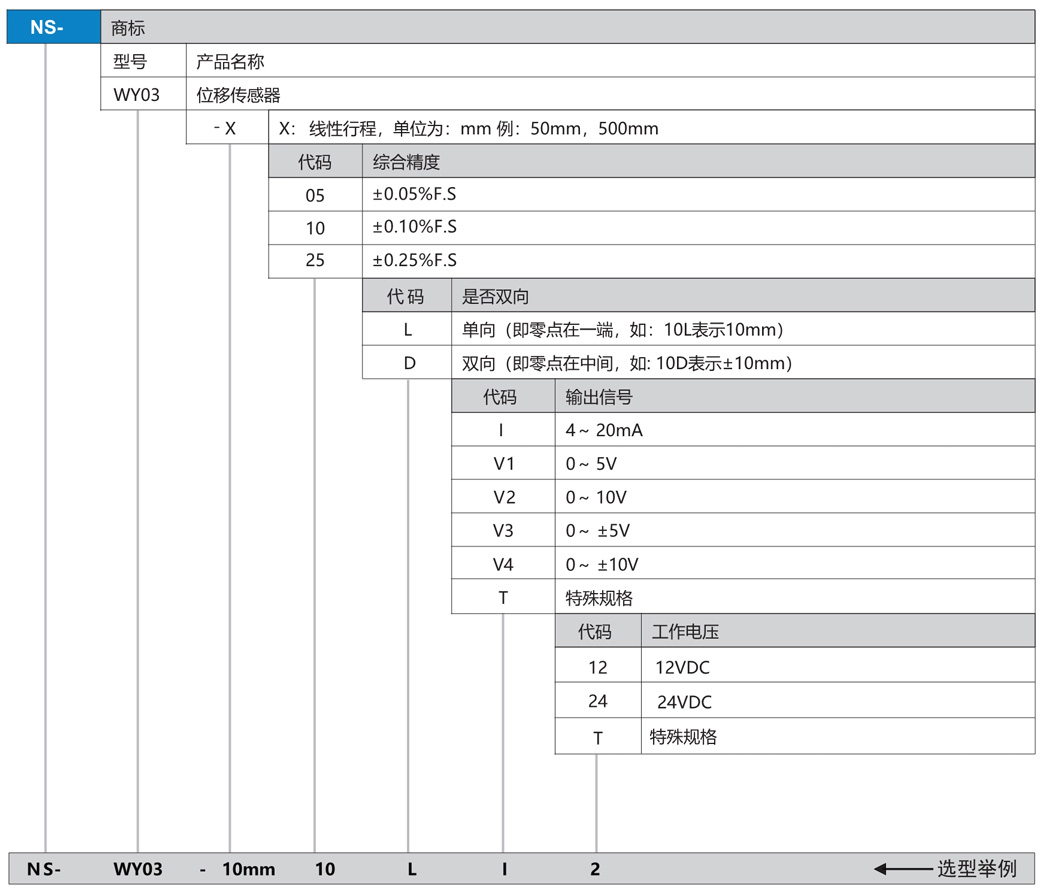Select the ±0.25%F.S accuracy entry
The width and height of the screenshot is (1045, 894).
(414, 260)
